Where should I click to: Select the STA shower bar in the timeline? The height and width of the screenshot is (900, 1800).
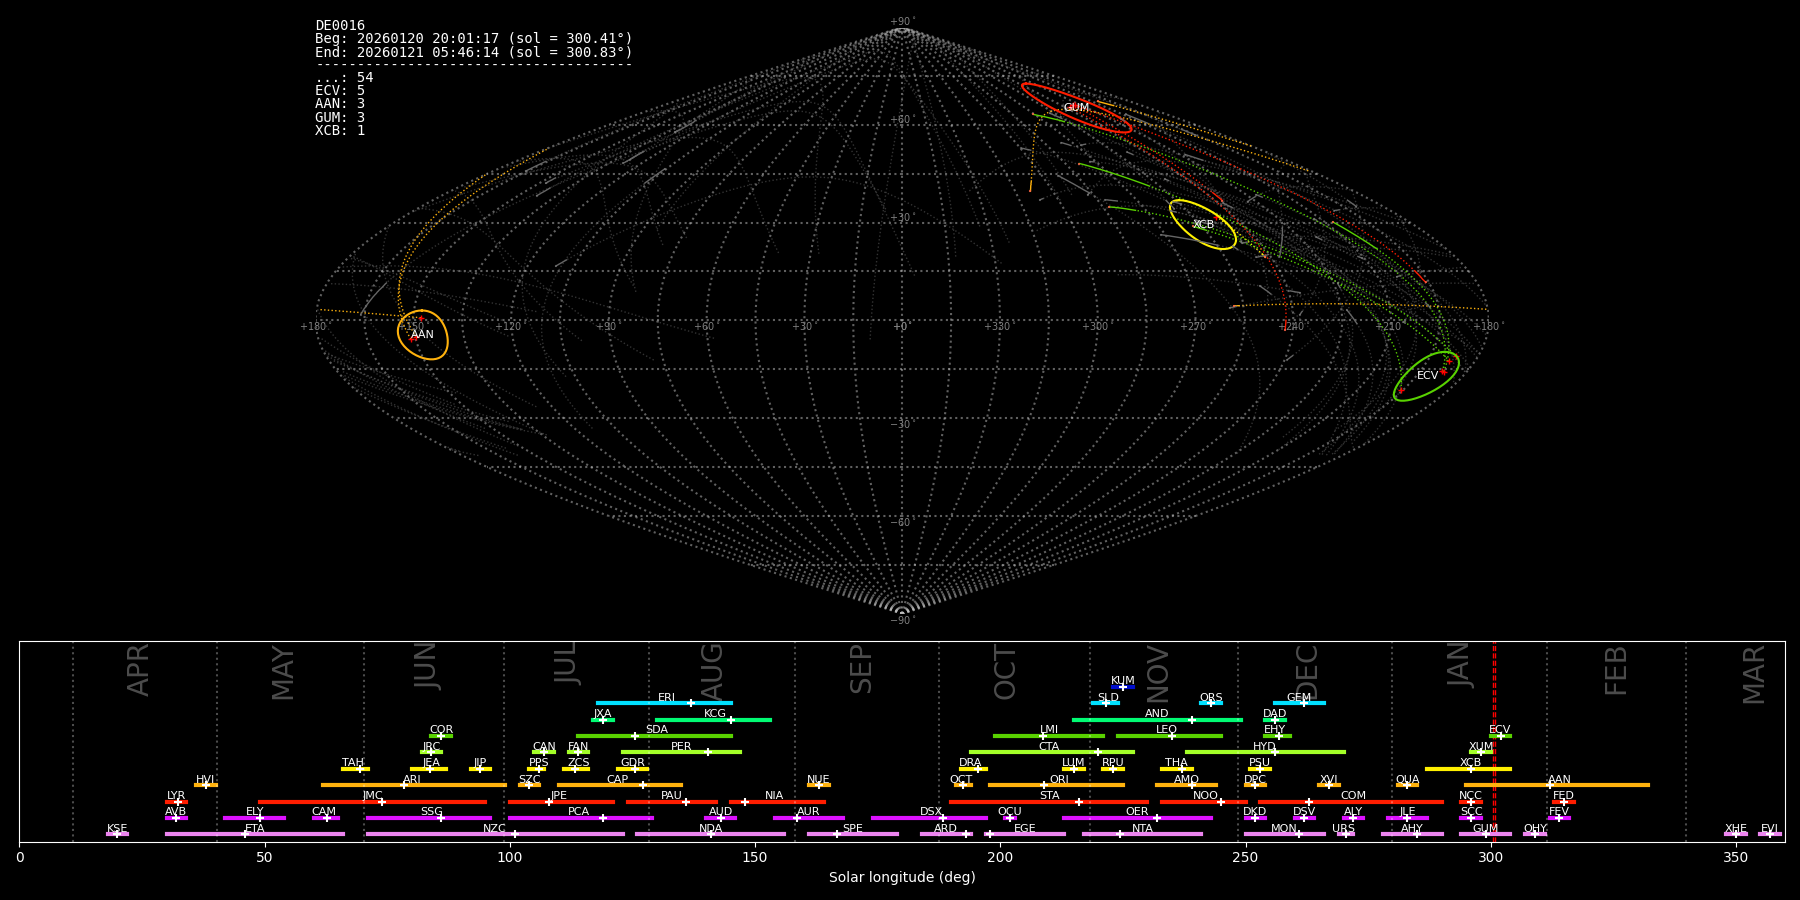(1048, 802)
